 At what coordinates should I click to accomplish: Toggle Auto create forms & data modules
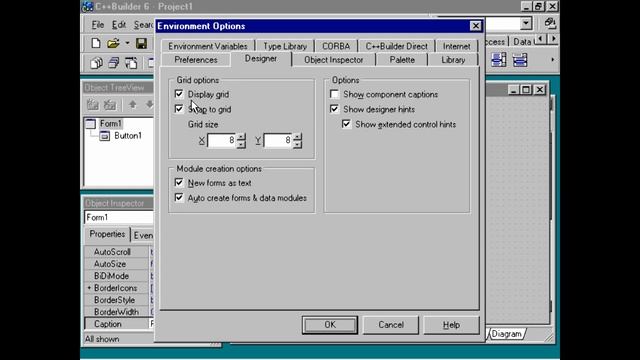coord(179,198)
